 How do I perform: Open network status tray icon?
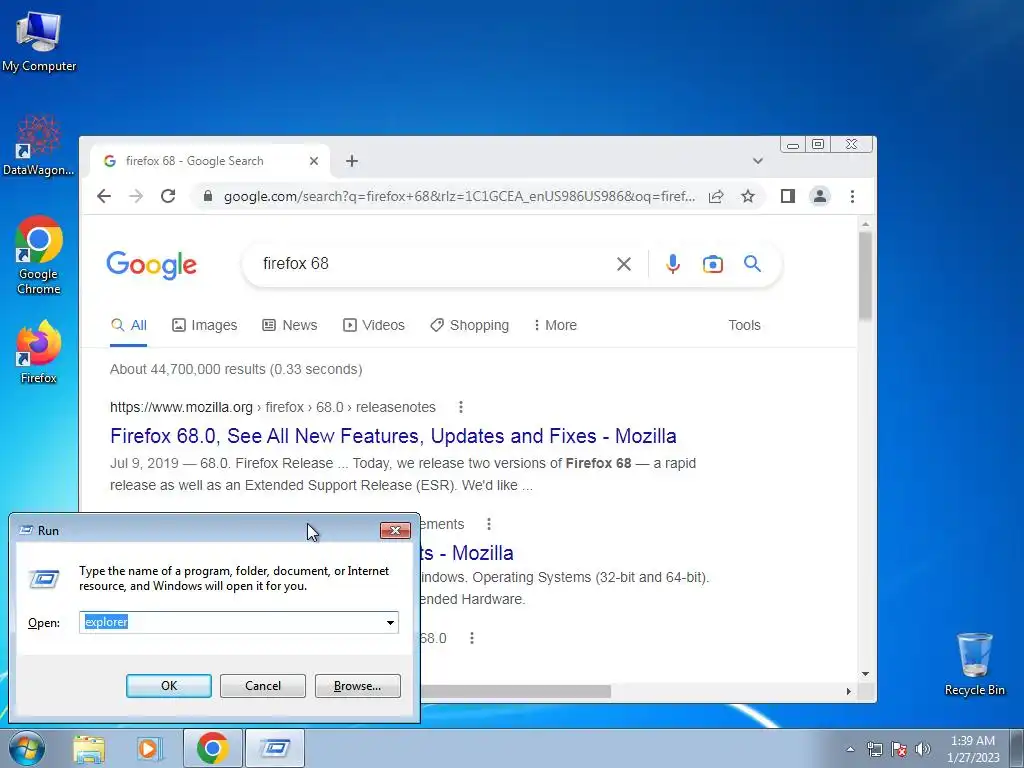click(874, 749)
